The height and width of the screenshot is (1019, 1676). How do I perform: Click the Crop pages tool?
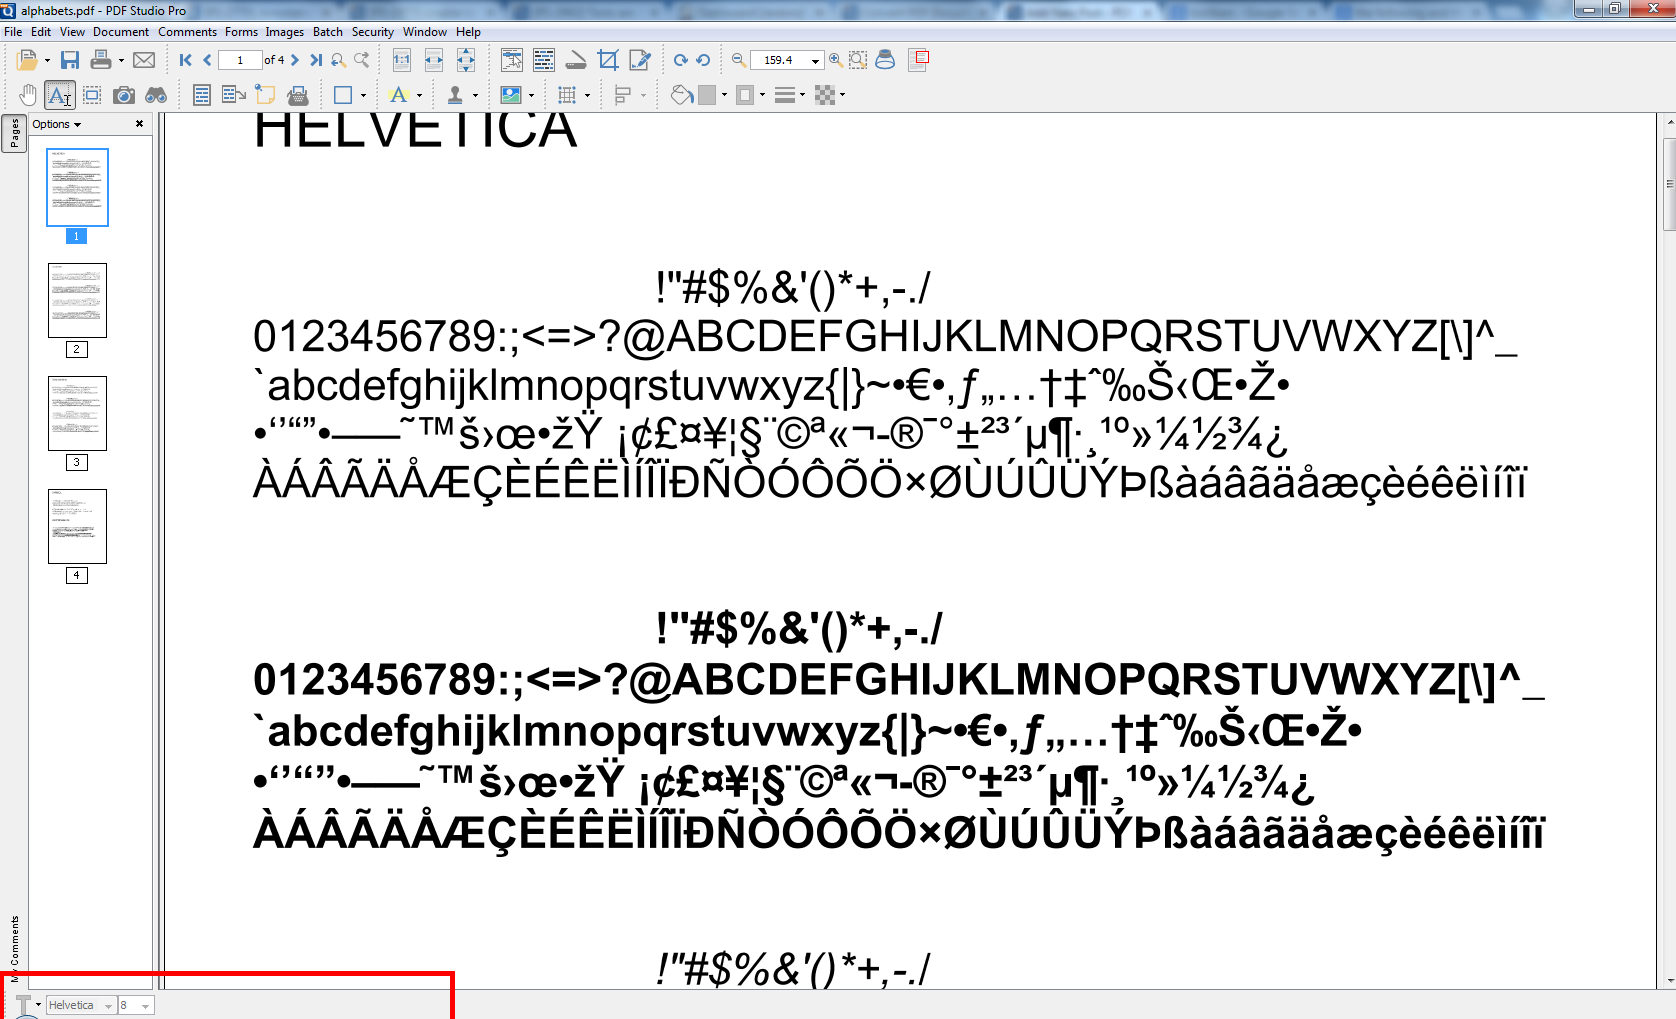608,60
